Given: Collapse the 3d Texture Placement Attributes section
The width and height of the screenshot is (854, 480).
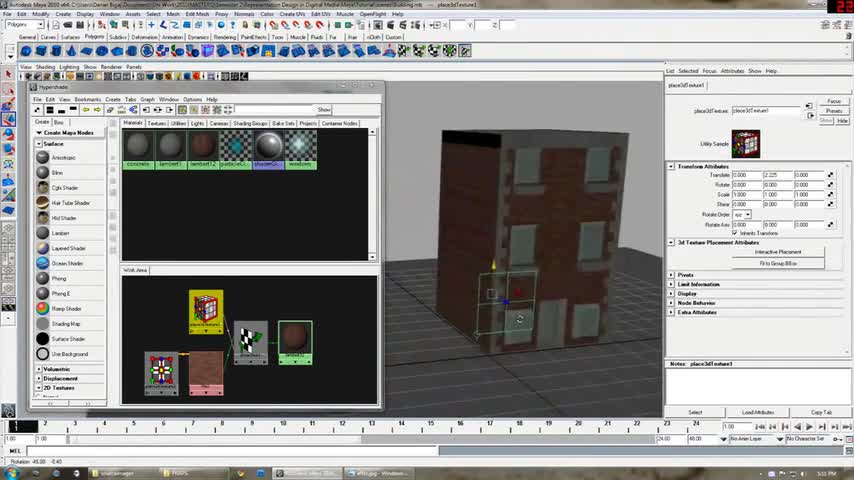Looking at the screenshot, I should (x=671, y=242).
